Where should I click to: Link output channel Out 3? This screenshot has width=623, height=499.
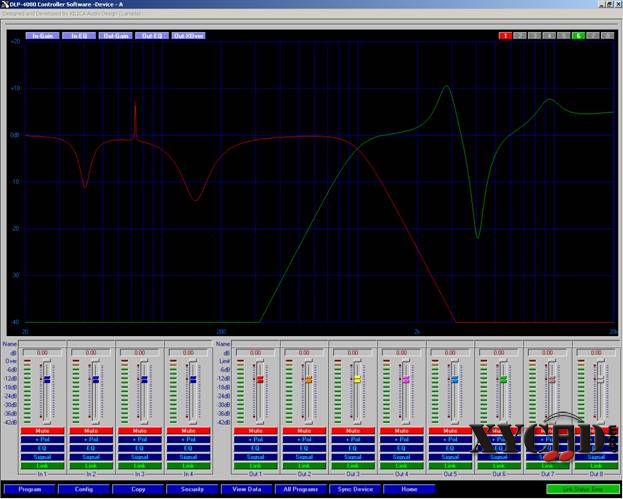(353, 466)
